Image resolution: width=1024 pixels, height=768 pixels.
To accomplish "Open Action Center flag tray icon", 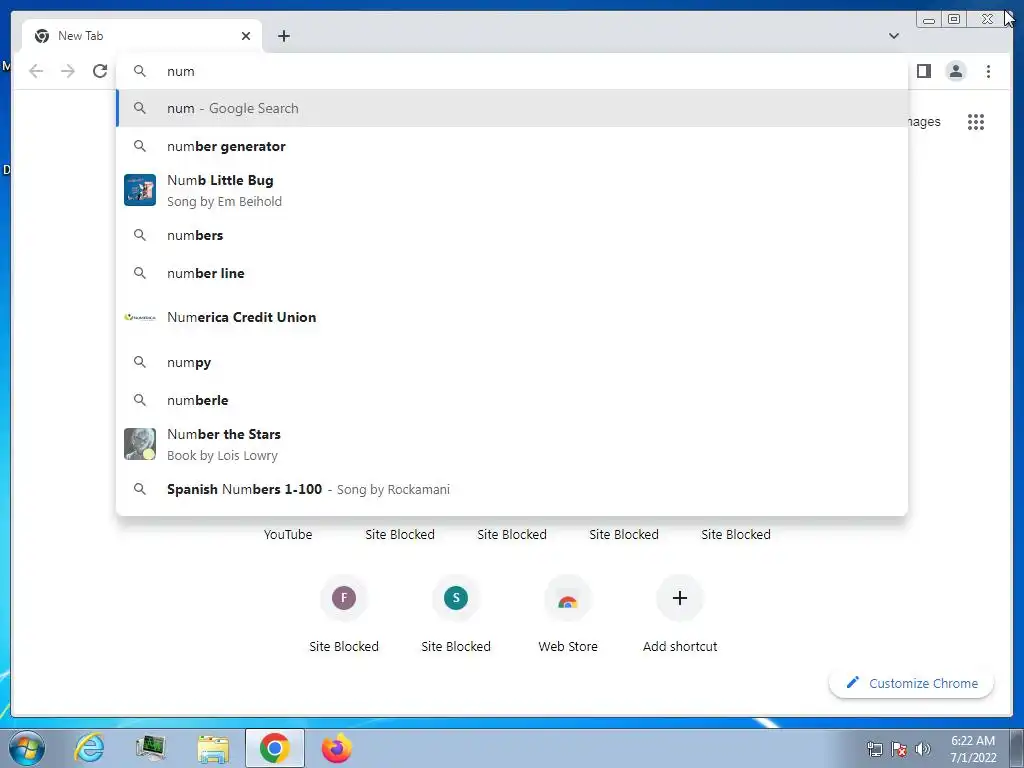I will pos(899,749).
